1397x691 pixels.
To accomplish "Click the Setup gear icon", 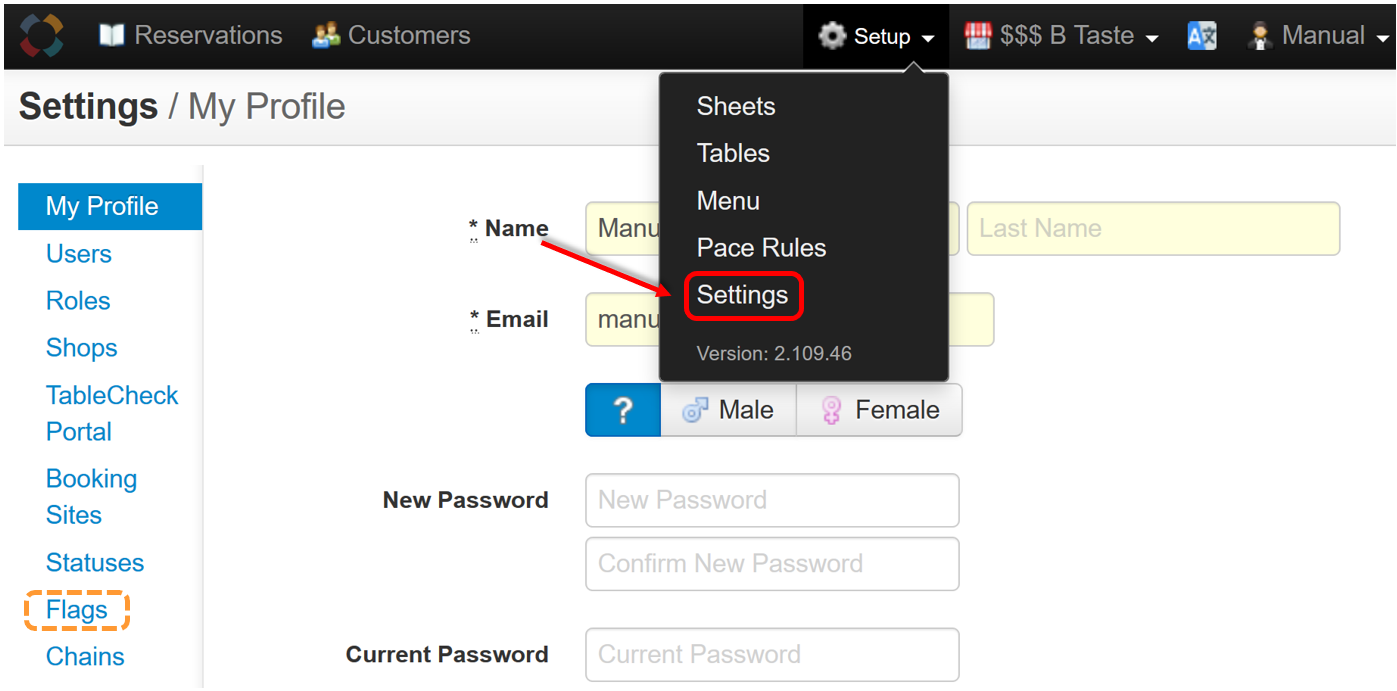I will (x=831, y=37).
